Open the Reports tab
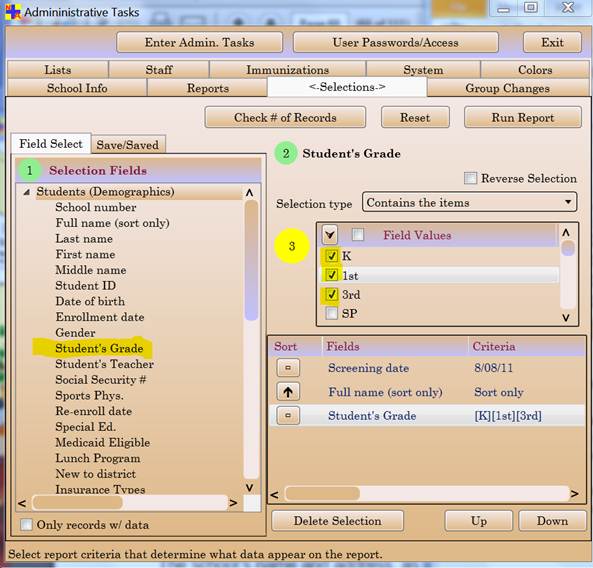Viewport: 593px width, 568px height. 208,88
